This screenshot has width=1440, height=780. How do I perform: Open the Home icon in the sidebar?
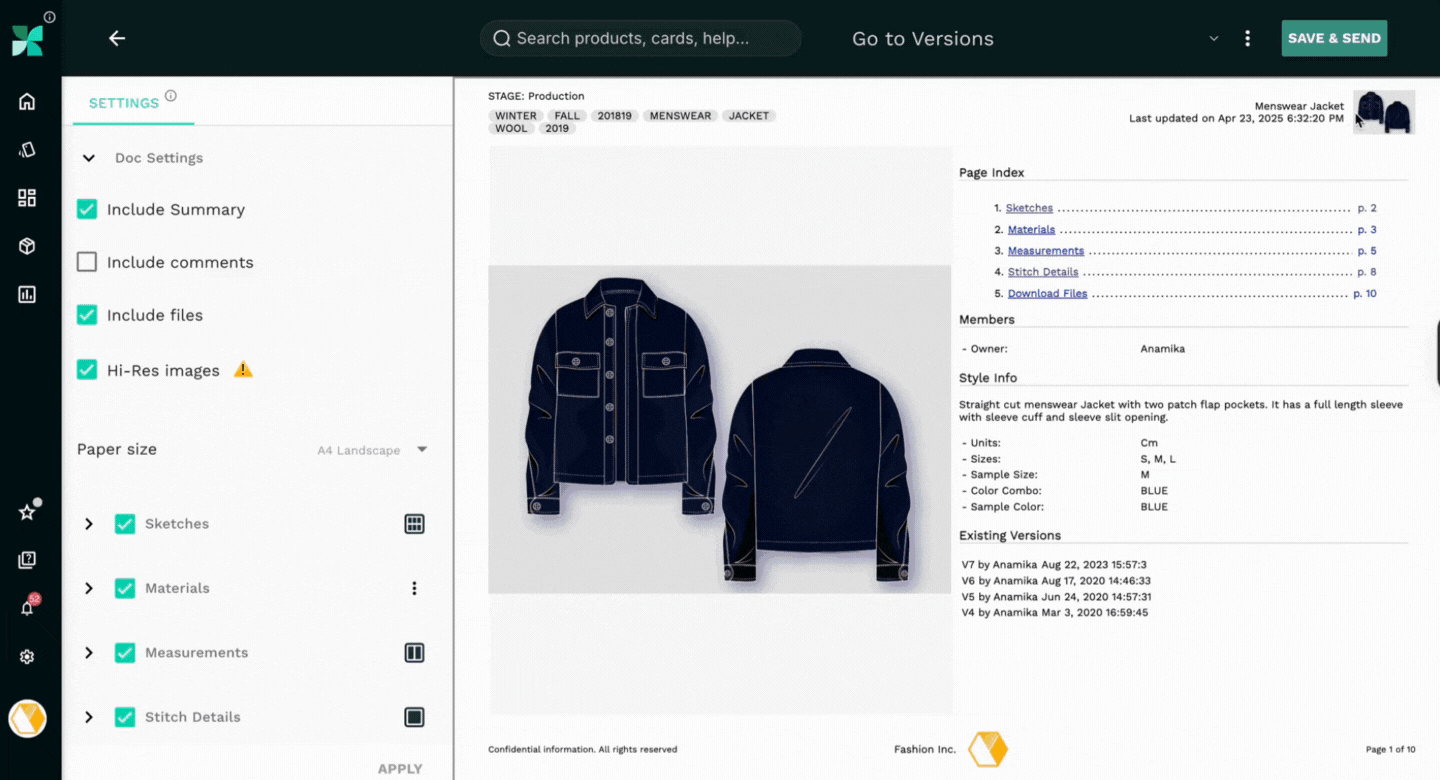point(27,101)
